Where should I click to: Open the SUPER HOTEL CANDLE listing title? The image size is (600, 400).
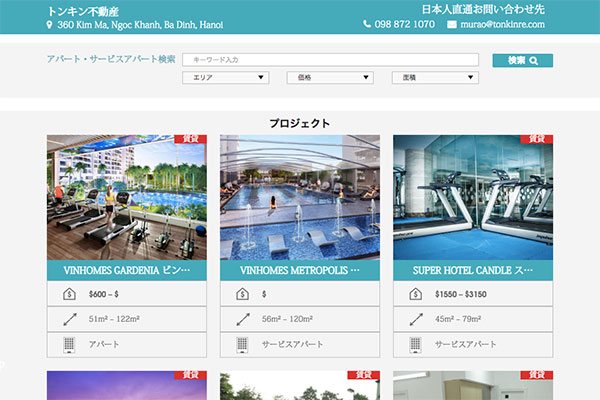(x=473, y=270)
